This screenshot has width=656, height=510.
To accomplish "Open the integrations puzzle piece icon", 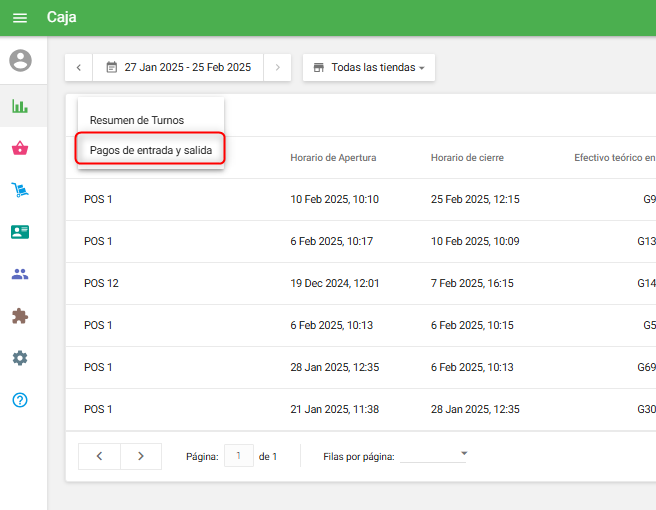I will coord(20,316).
